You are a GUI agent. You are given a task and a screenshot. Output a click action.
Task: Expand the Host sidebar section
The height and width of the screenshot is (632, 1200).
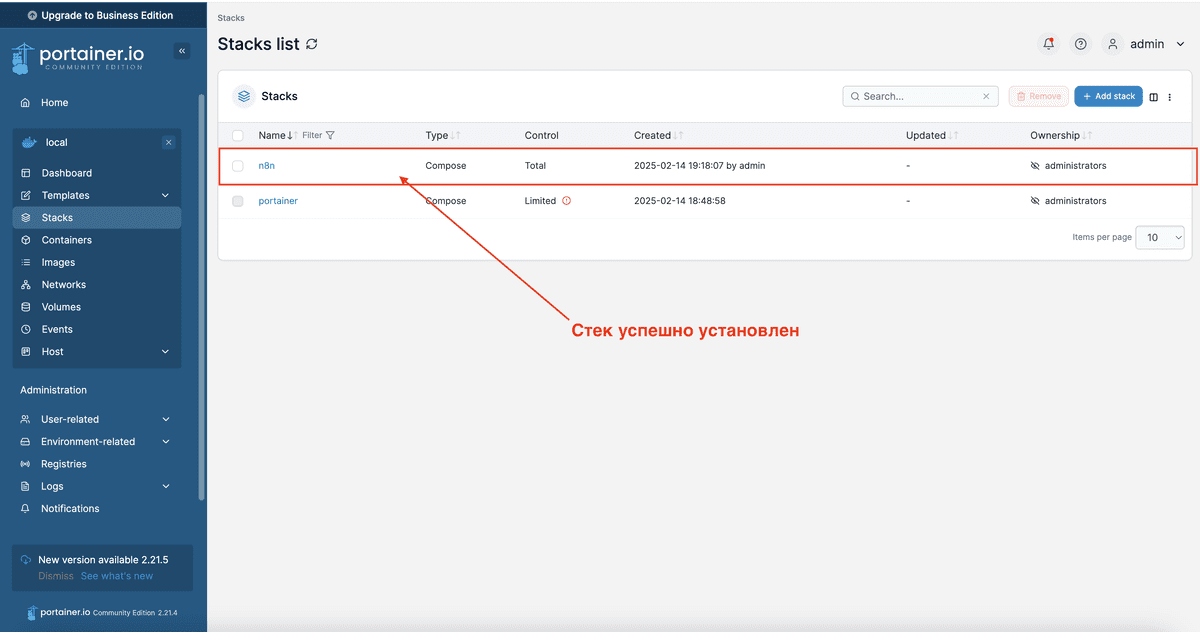52,351
